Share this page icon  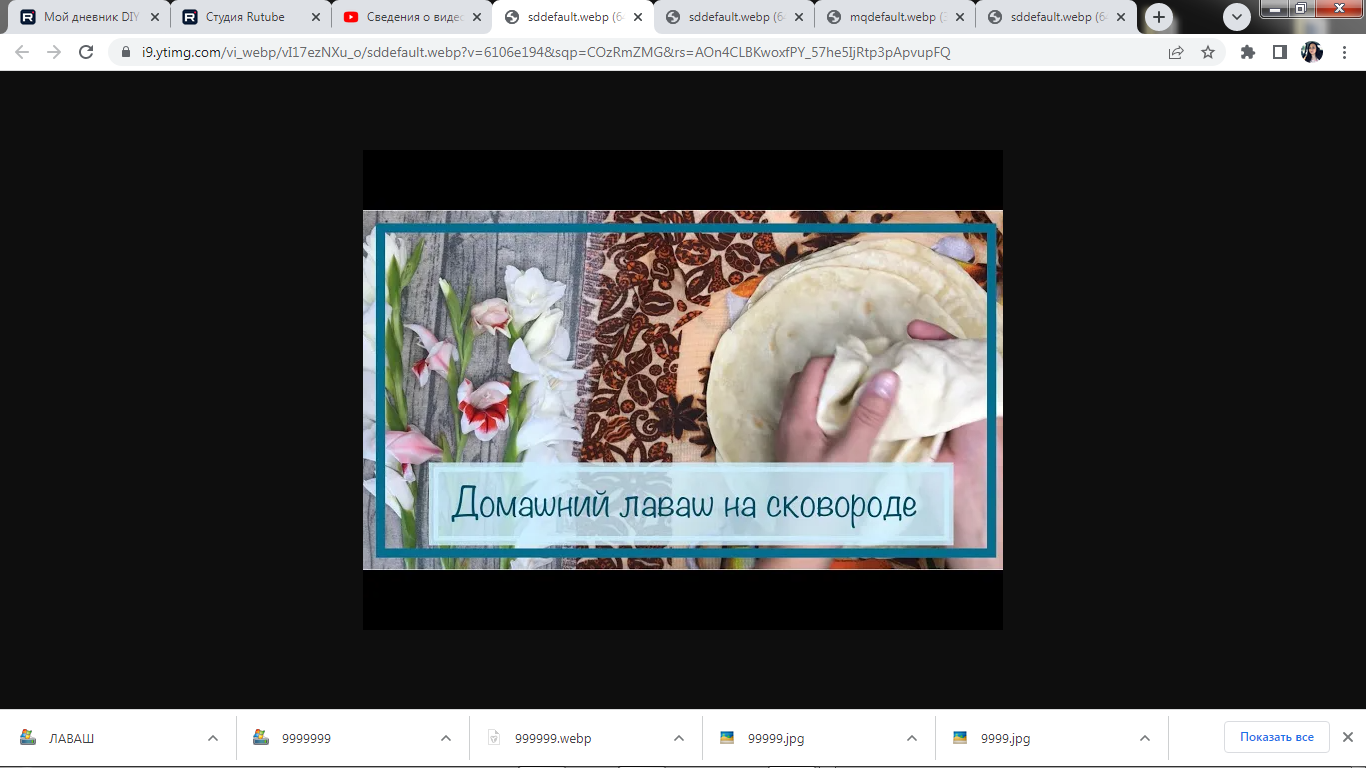[x=1176, y=52]
